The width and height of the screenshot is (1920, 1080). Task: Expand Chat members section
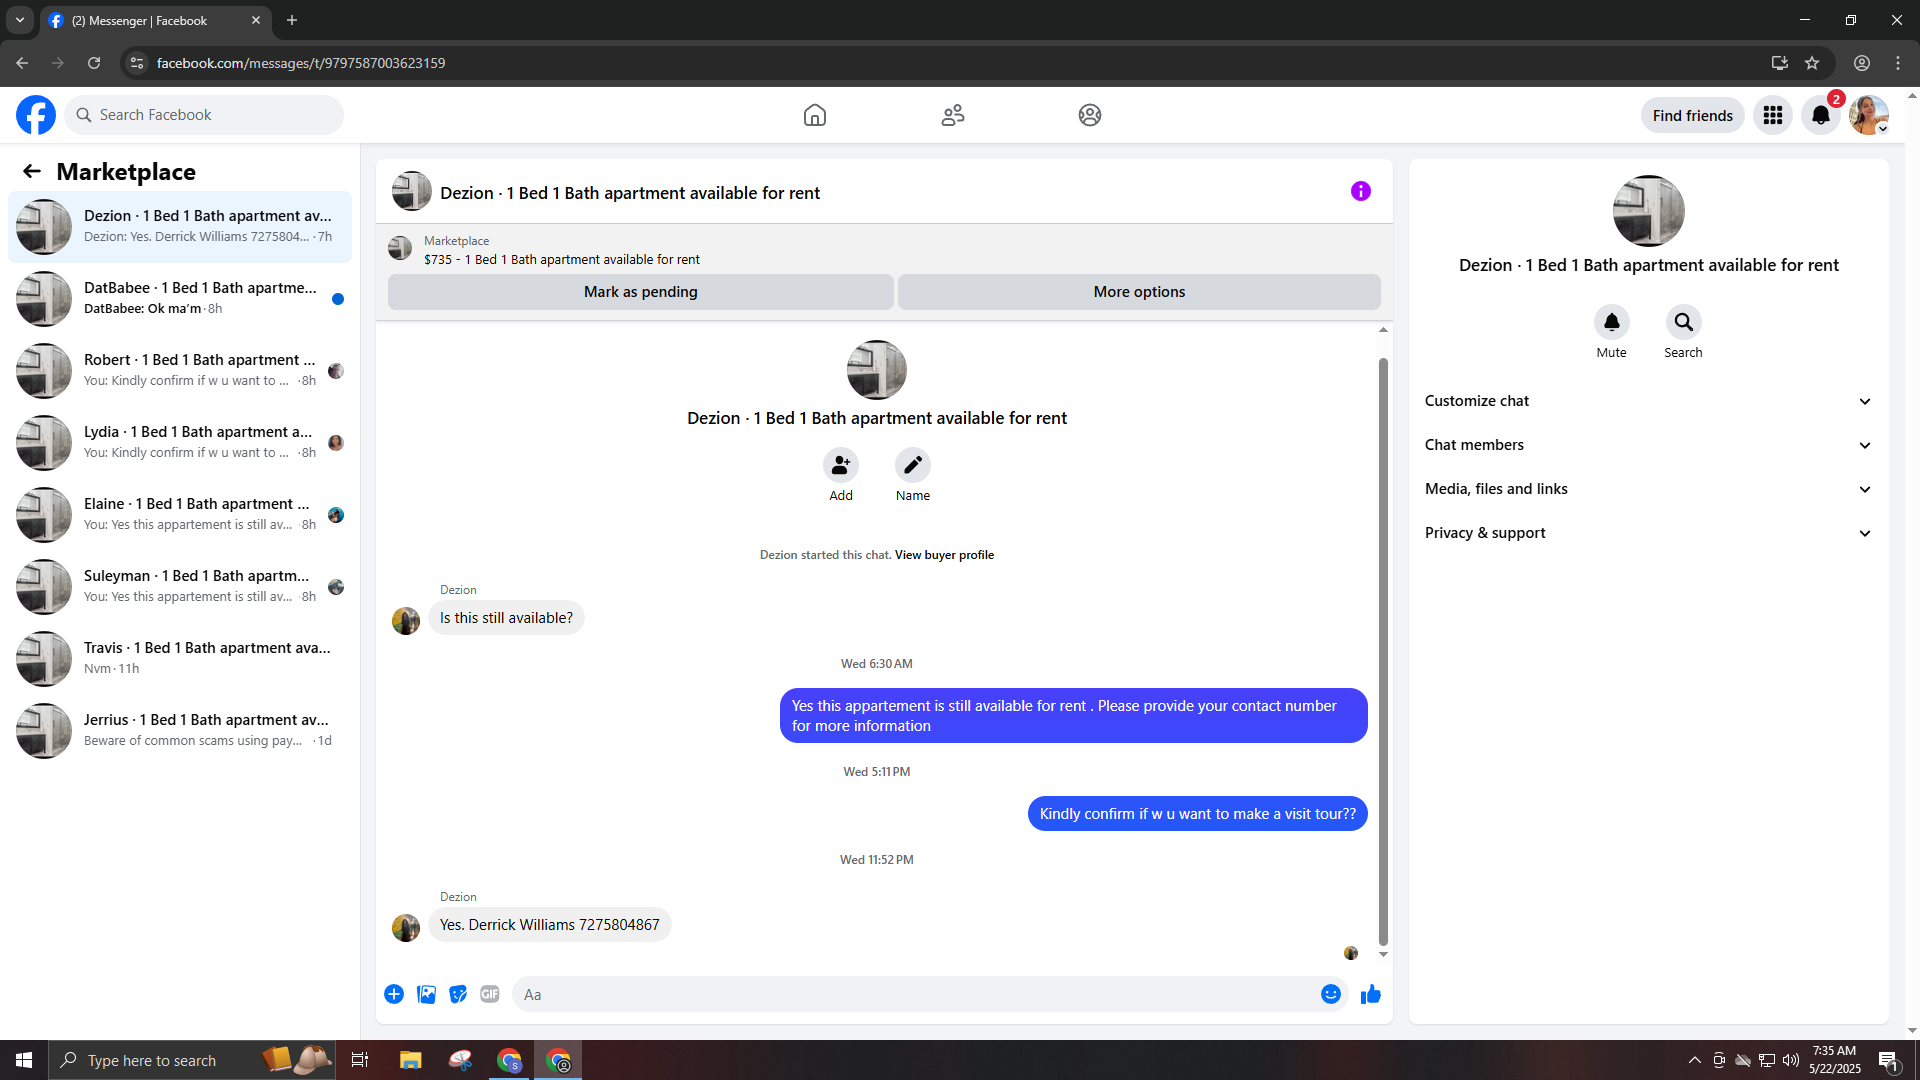coord(1649,445)
